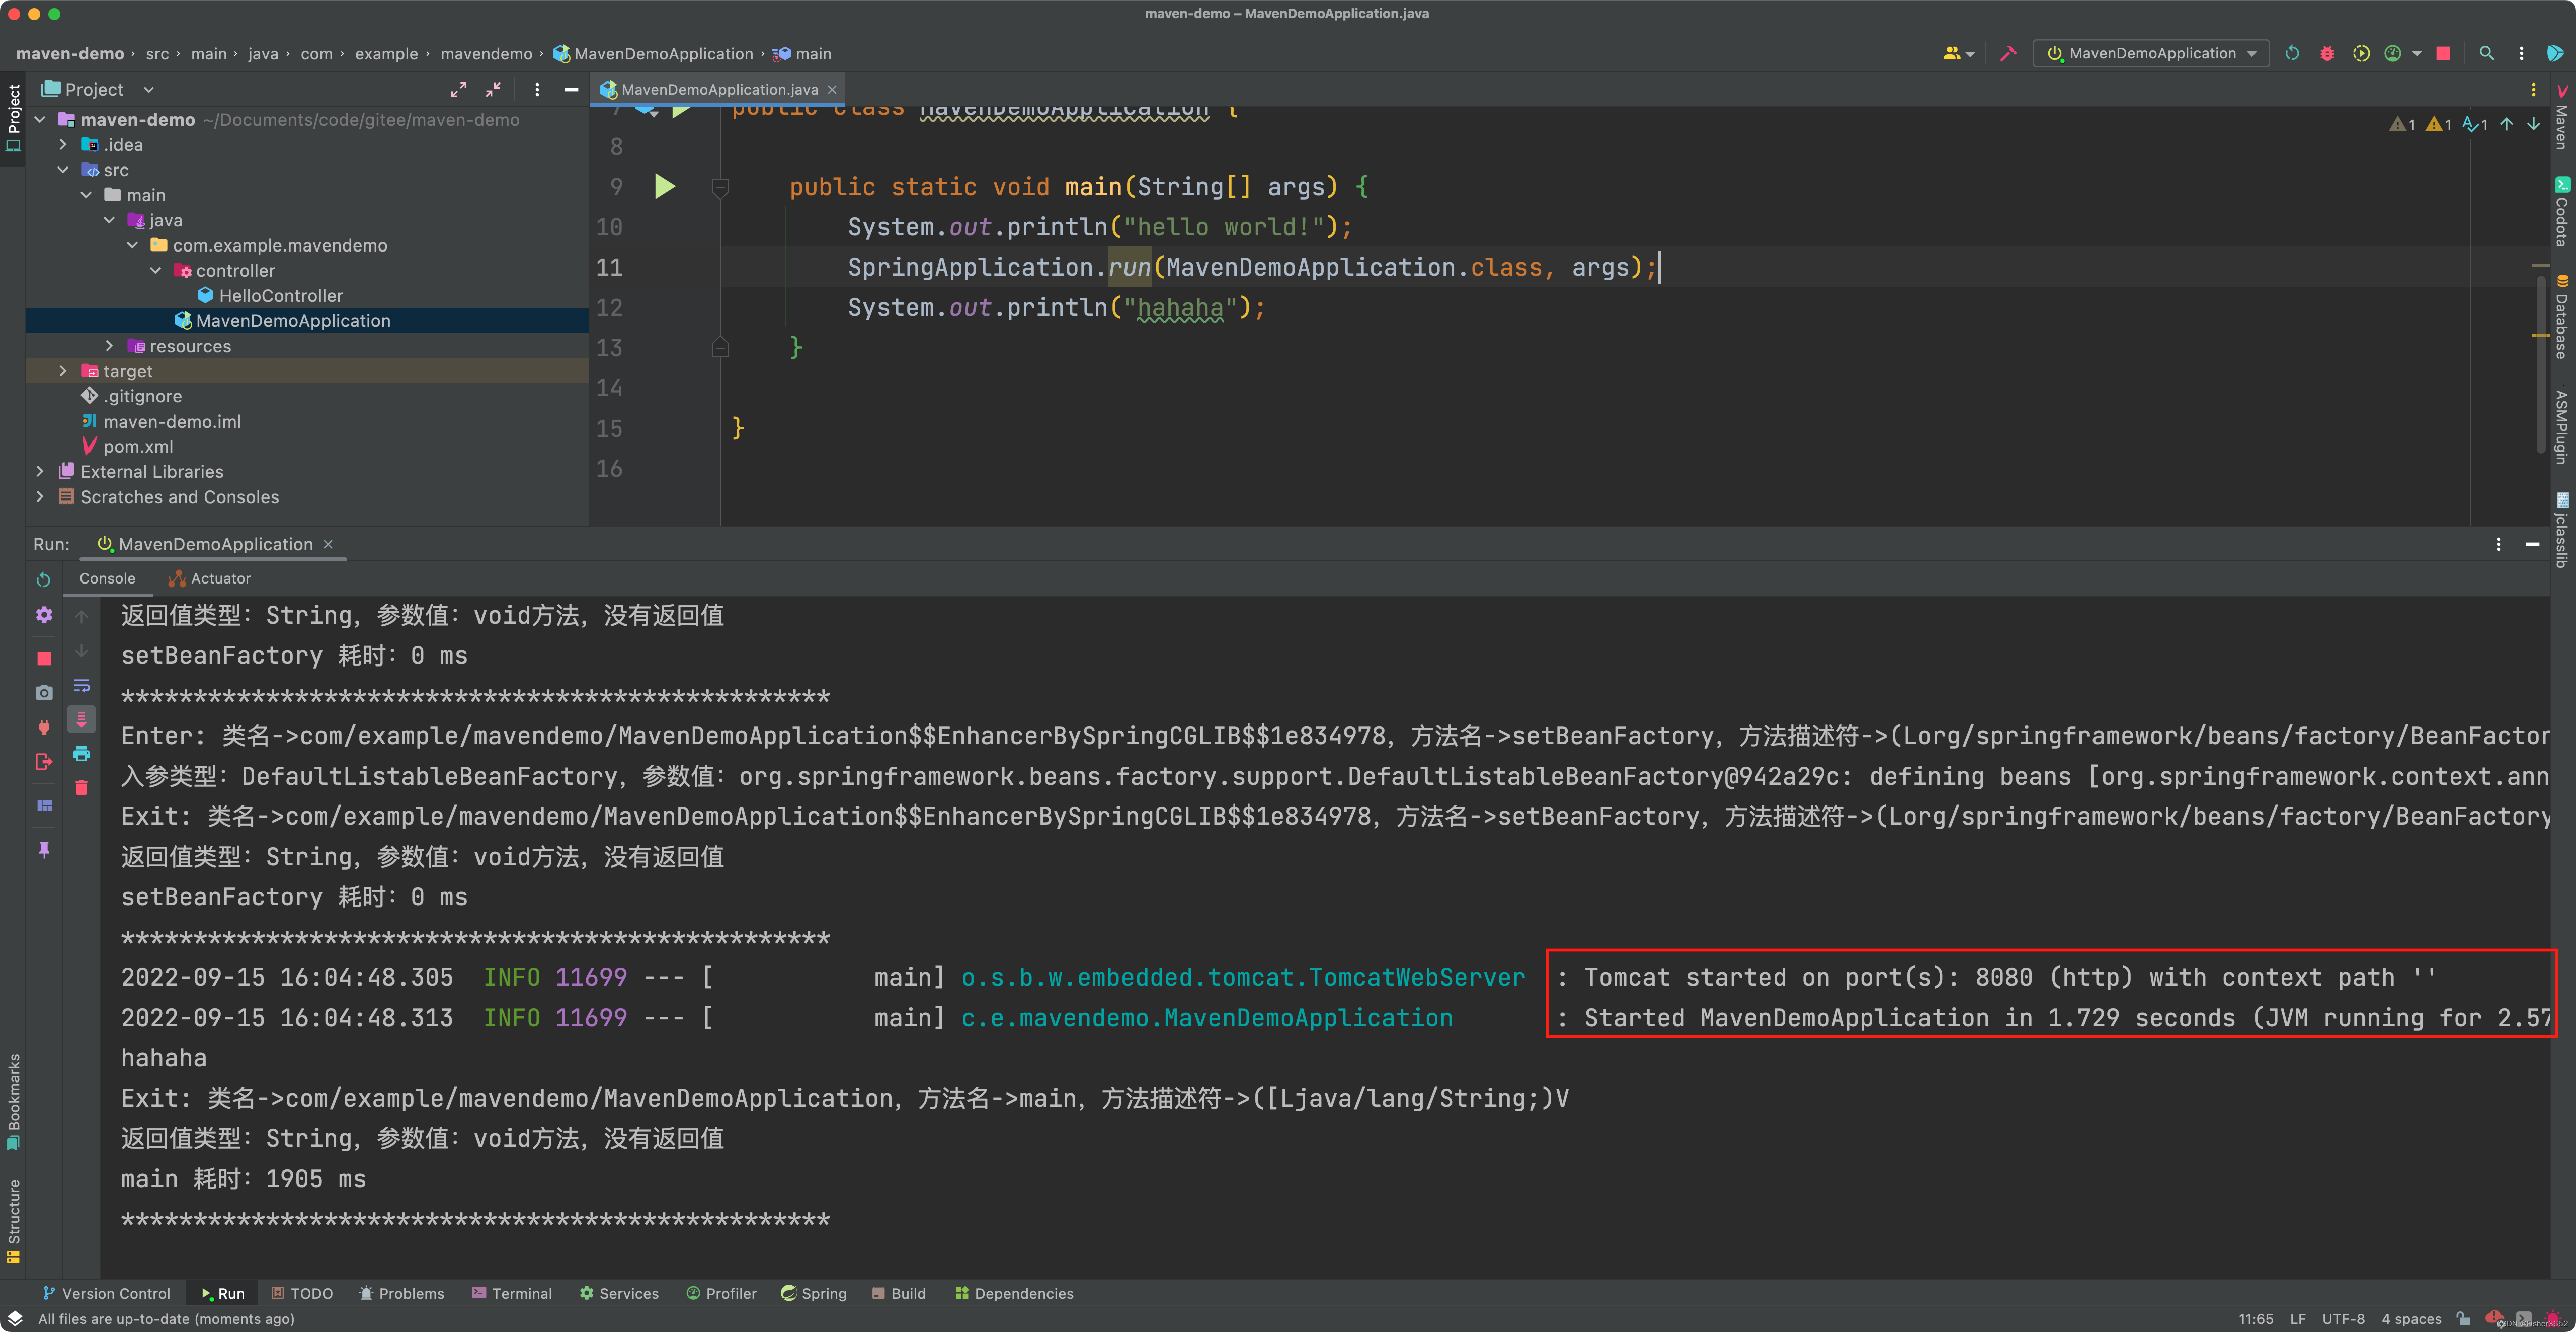Viewport: 2576px width, 1332px height.
Task: Expand the .idea folder
Action: [64, 145]
